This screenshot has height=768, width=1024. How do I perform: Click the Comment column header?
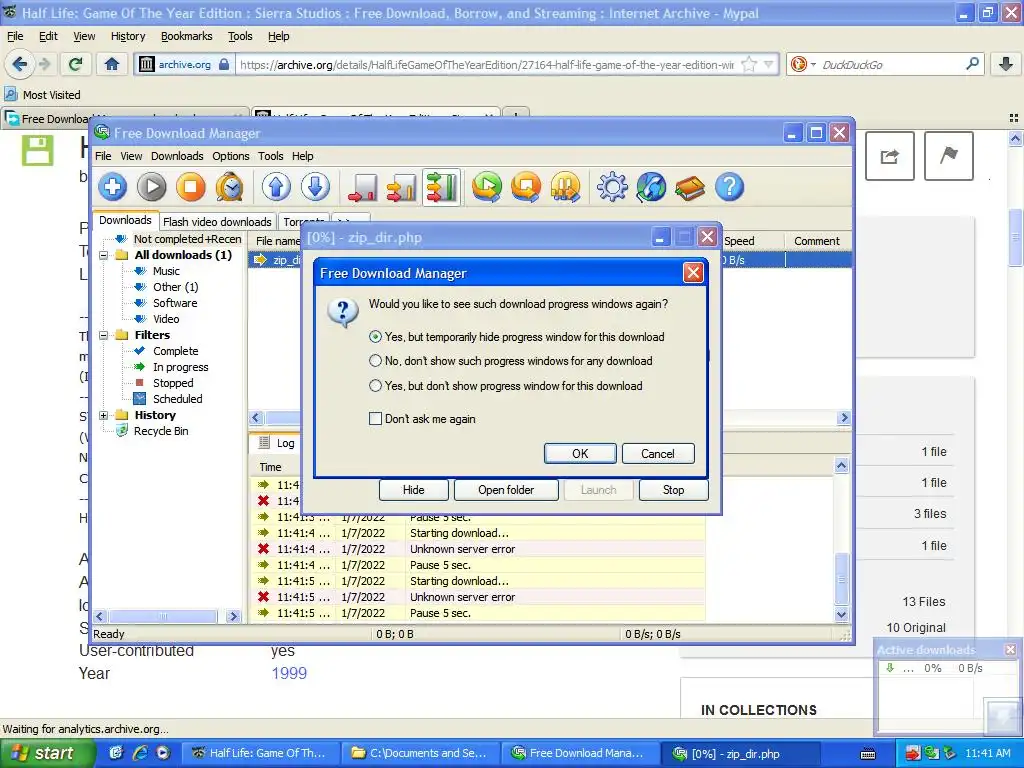(x=816, y=241)
